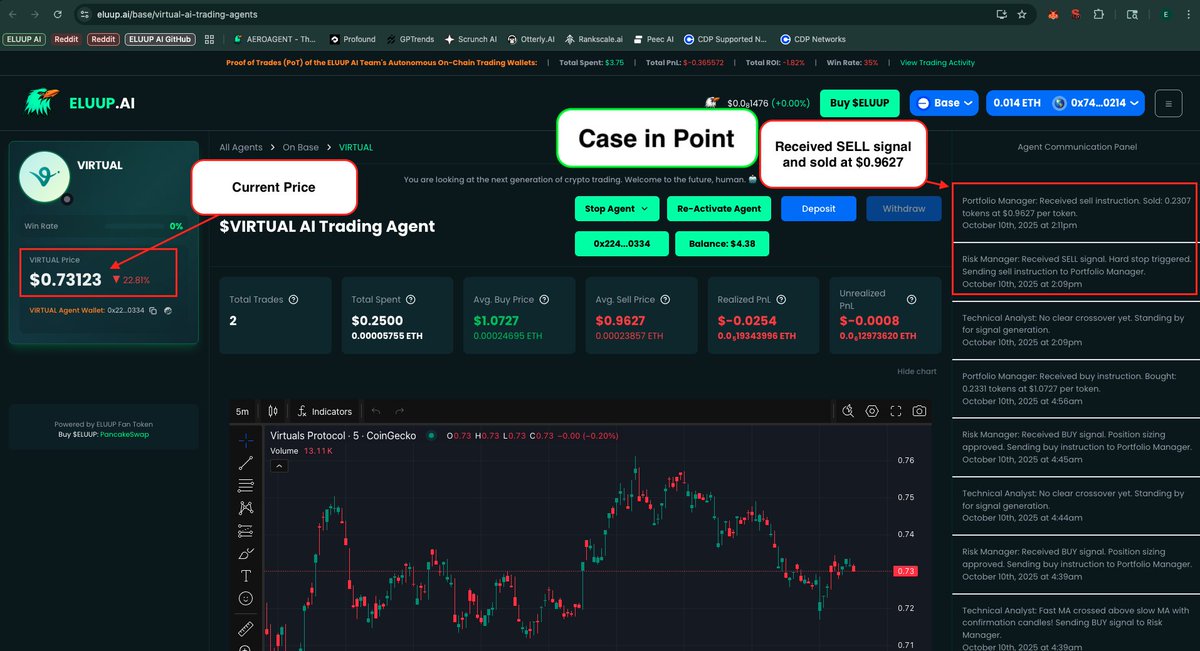Open View Trading Activity link
1200x651 pixels.
click(937, 62)
